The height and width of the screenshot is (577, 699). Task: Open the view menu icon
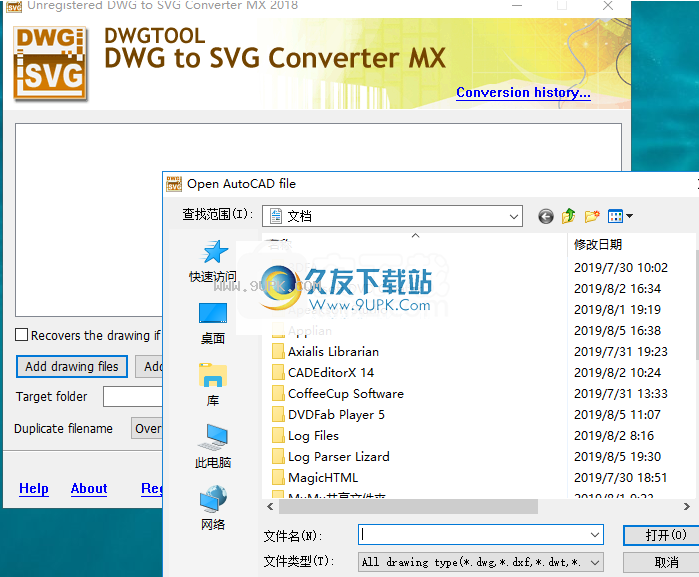(620, 216)
